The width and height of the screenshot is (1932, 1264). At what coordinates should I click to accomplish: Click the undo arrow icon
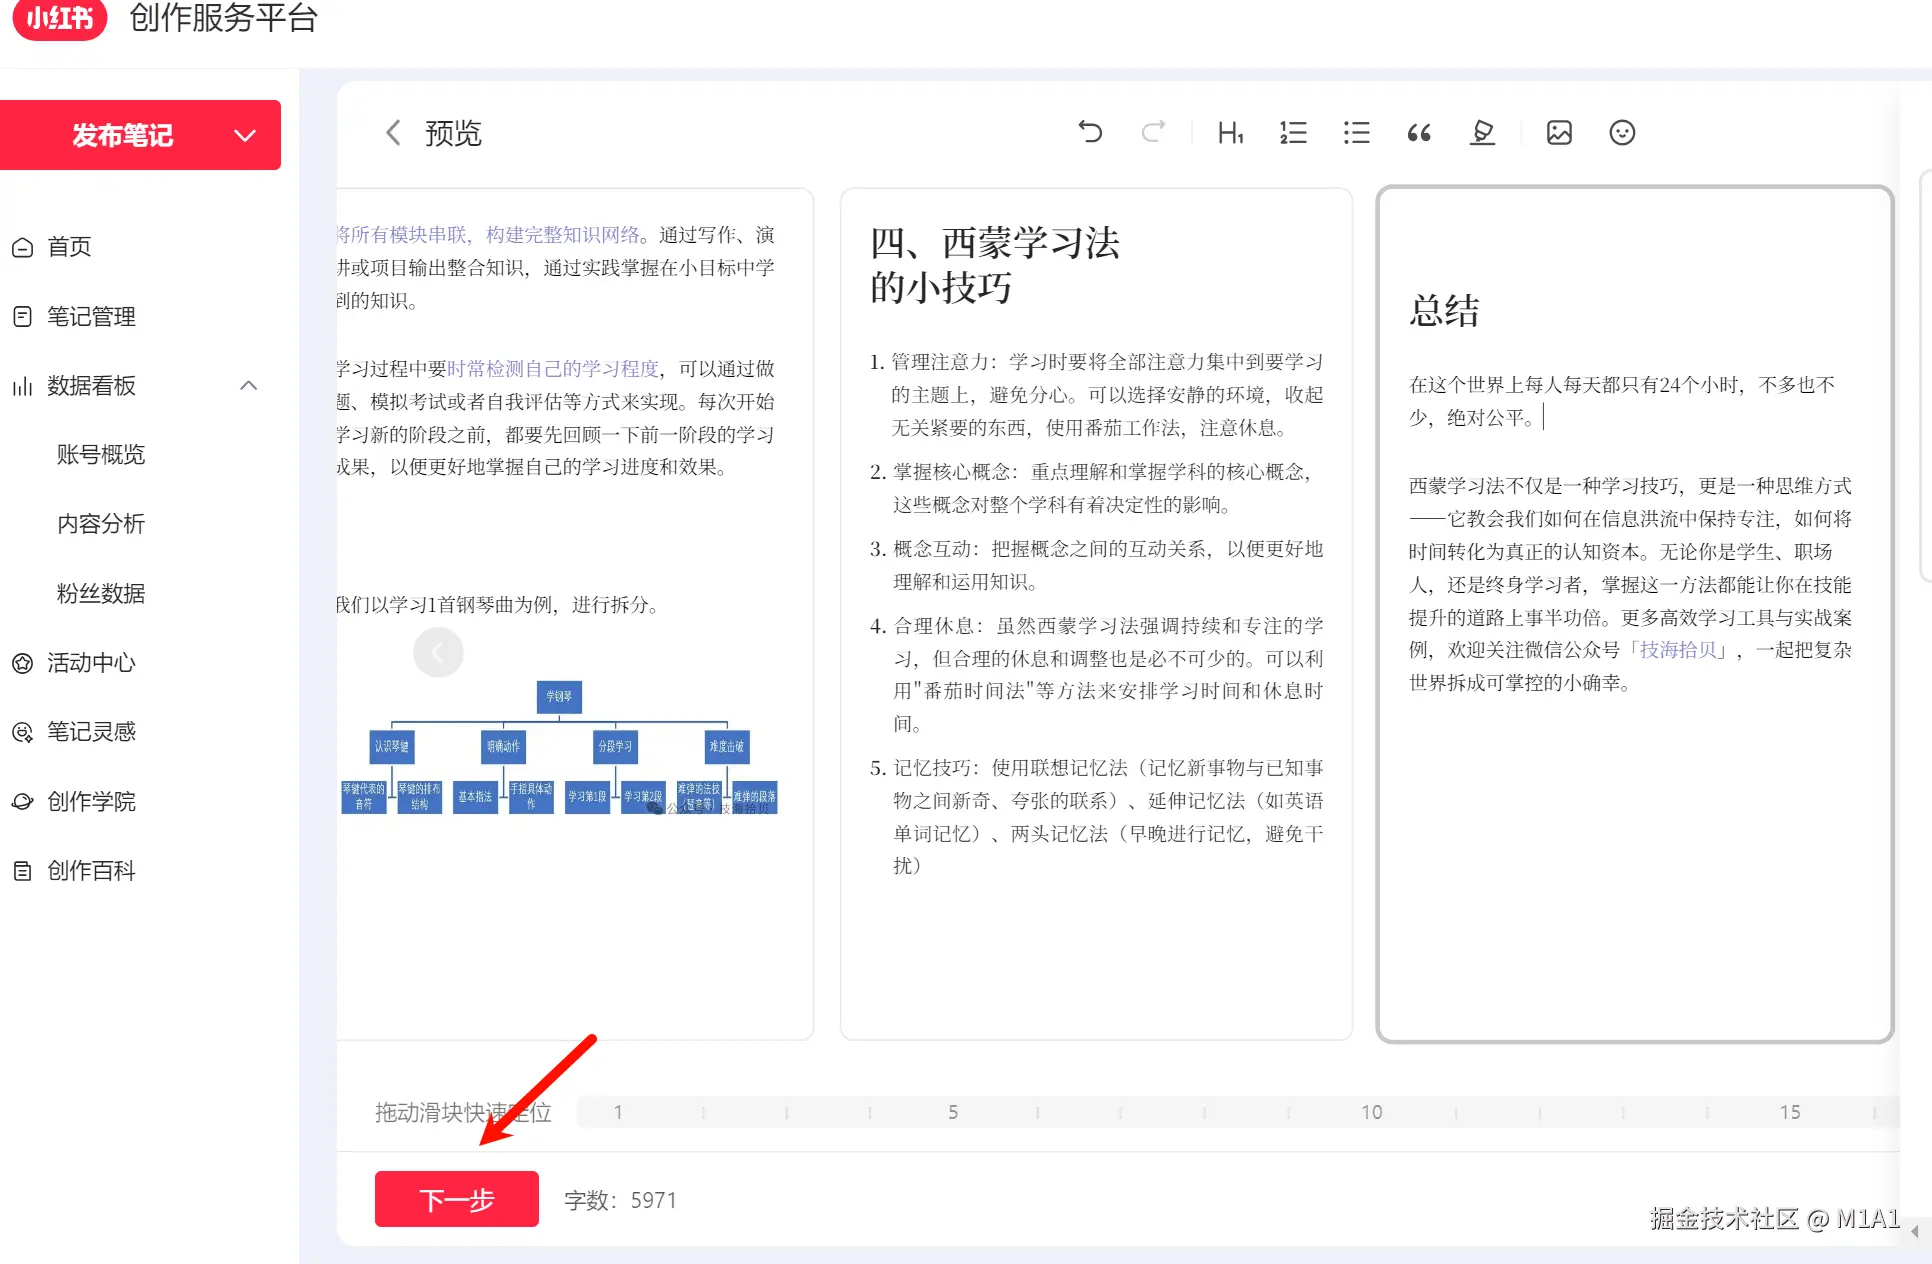[x=1090, y=132]
